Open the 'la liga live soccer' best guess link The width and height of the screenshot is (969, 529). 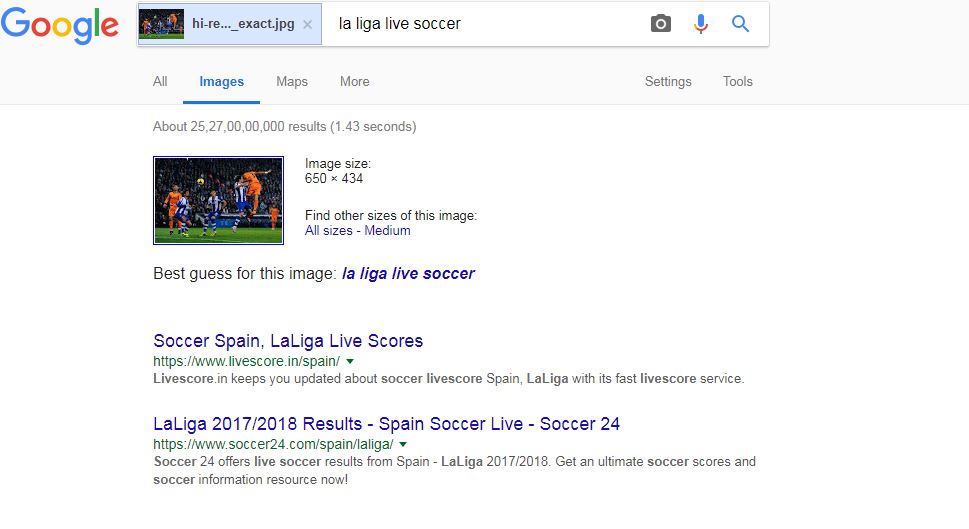click(408, 273)
